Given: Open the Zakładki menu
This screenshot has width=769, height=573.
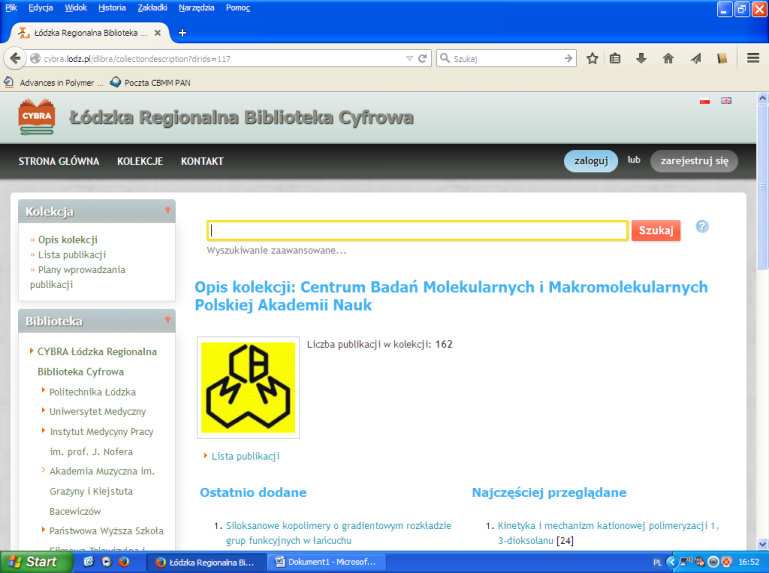Looking at the screenshot, I should 152,7.
